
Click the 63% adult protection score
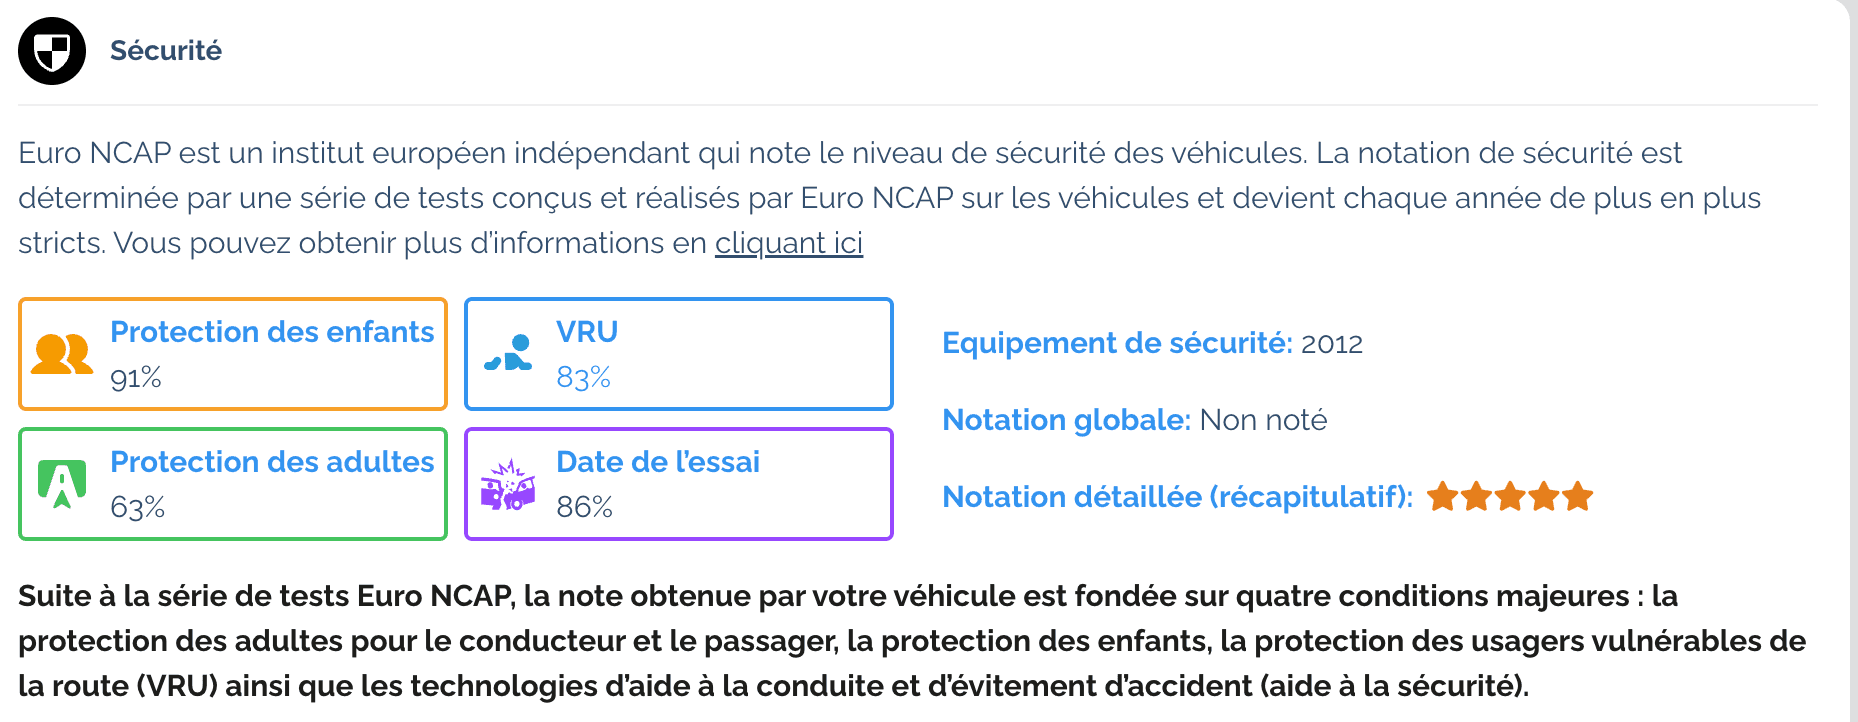[x=134, y=508]
